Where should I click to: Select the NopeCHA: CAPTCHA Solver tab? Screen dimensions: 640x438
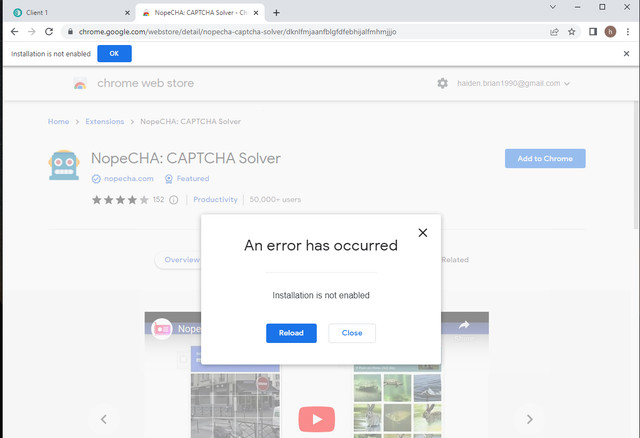pos(200,13)
